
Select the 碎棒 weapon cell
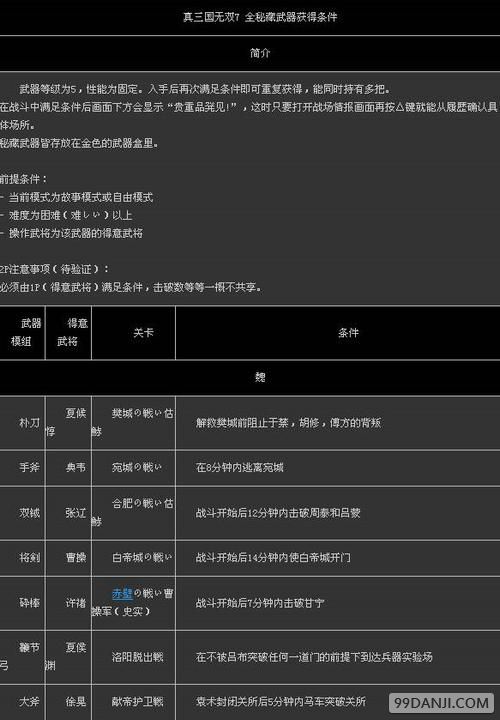click(x=22, y=603)
